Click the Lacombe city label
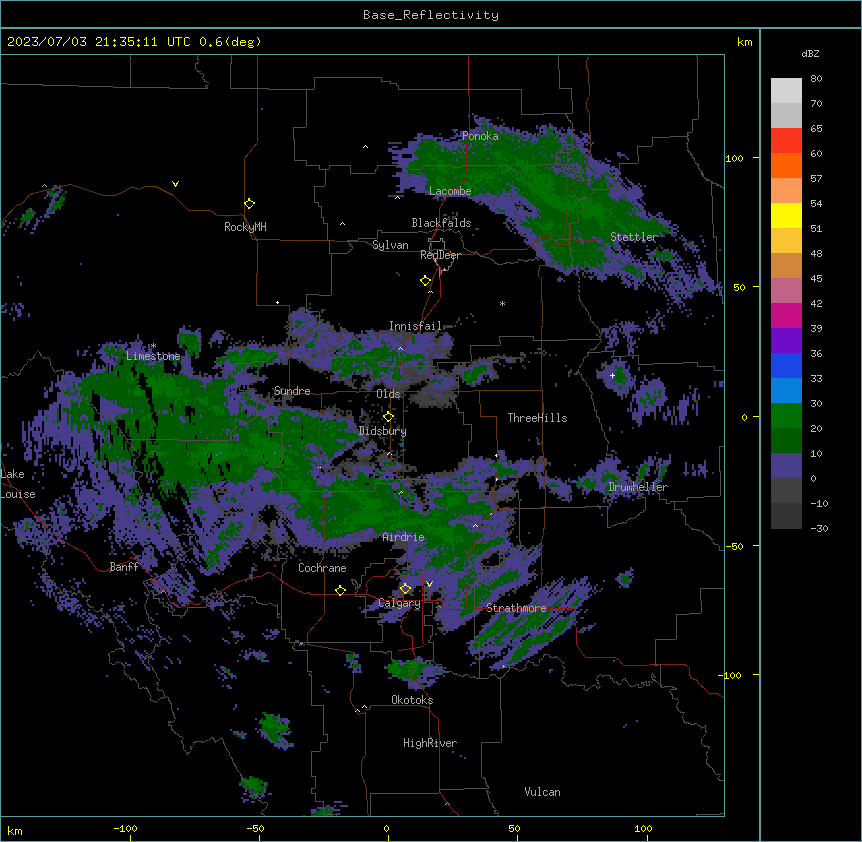This screenshot has width=862, height=842. [450, 191]
